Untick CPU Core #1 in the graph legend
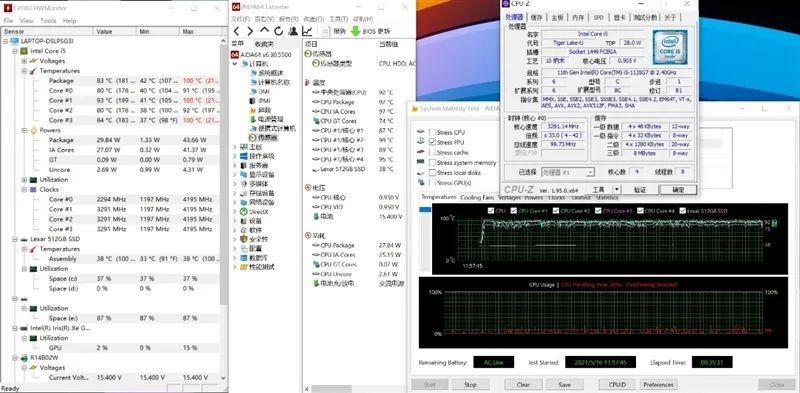Image resolution: width=800 pixels, height=393 pixels. (x=513, y=210)
